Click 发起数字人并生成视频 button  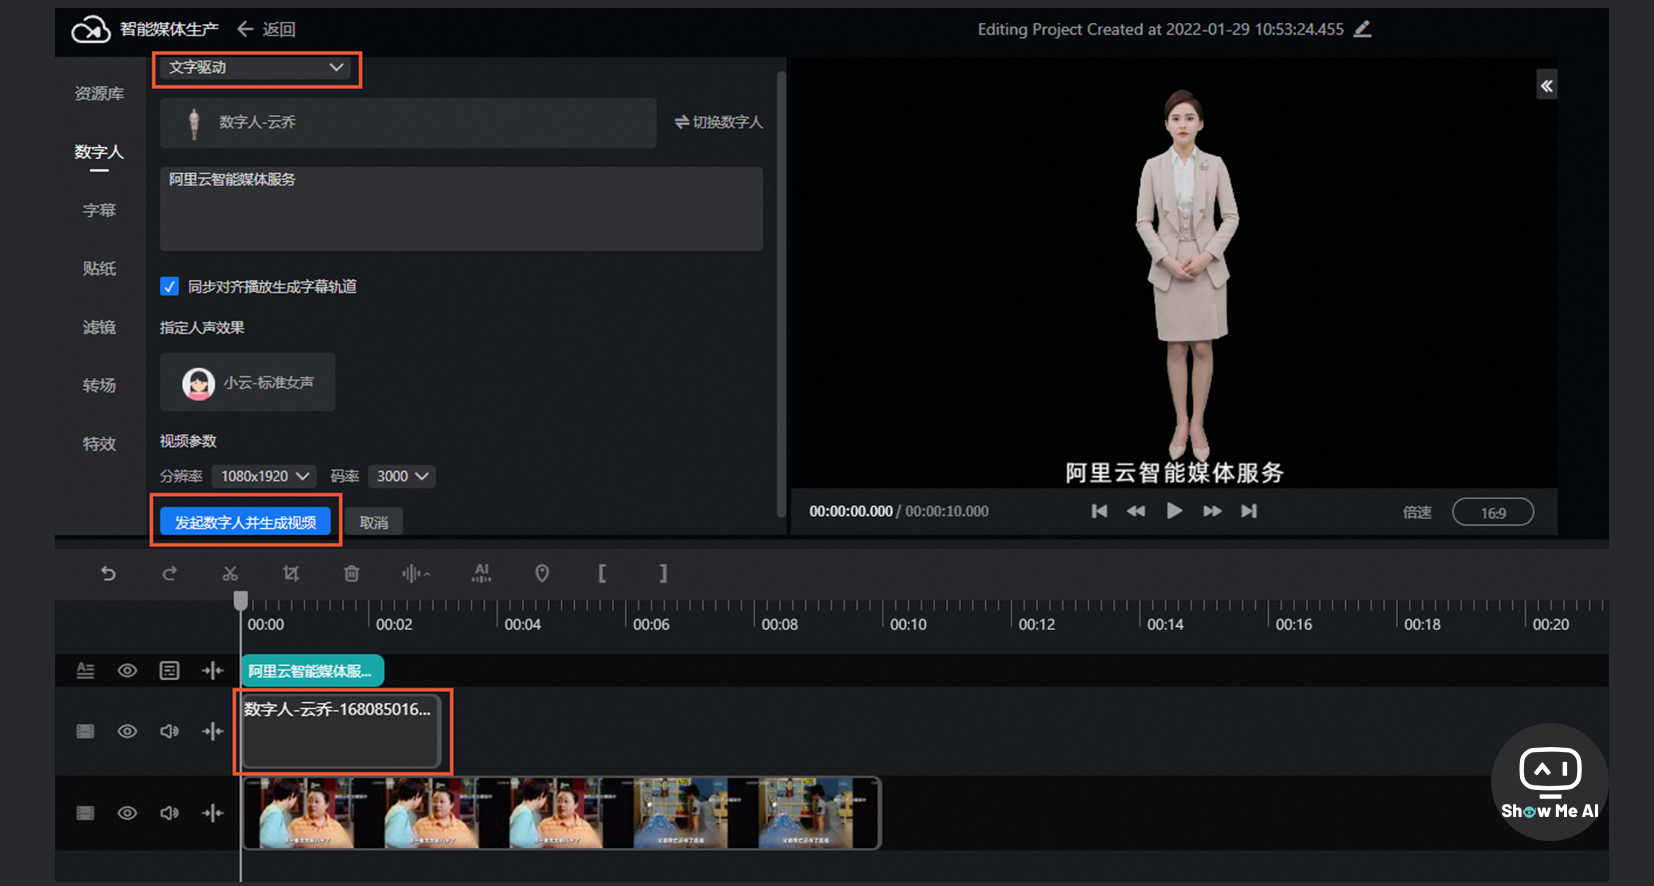(245, 522)
